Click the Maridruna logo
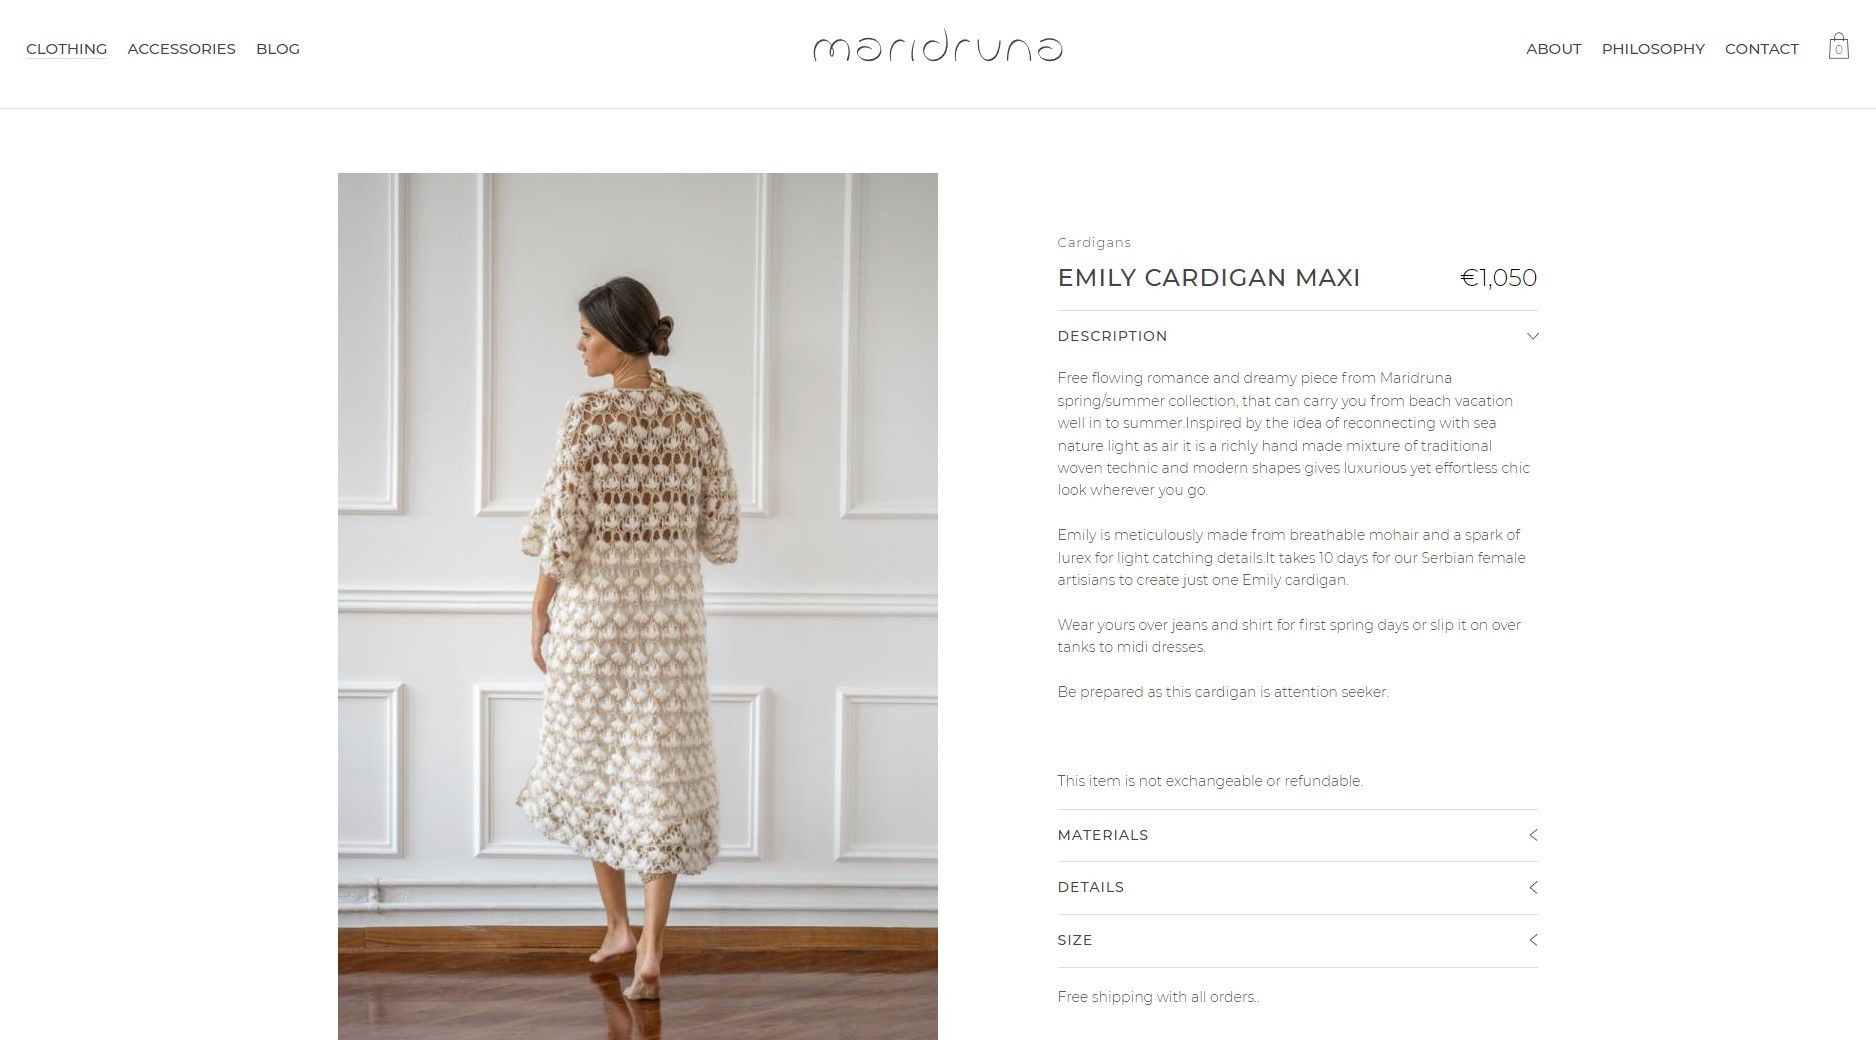The width and height of the screenshot is (1876, 1040). [937, 48]
